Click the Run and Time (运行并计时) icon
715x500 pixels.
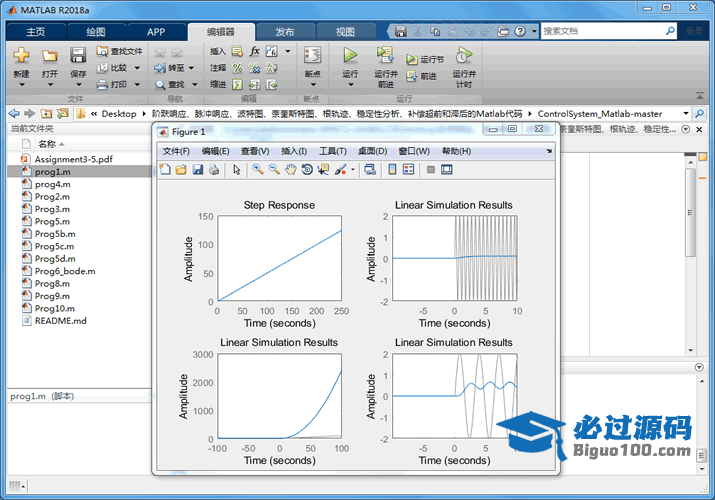464,55
